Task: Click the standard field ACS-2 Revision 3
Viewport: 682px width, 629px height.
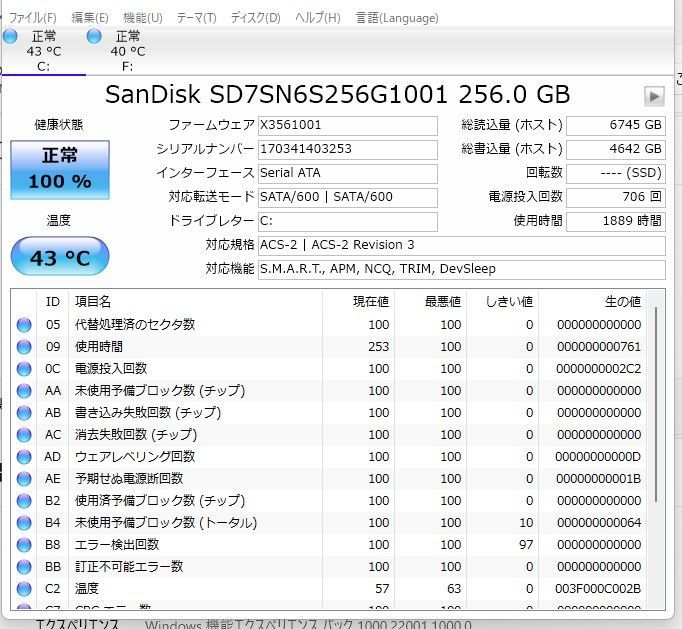Action: point(461,245)
